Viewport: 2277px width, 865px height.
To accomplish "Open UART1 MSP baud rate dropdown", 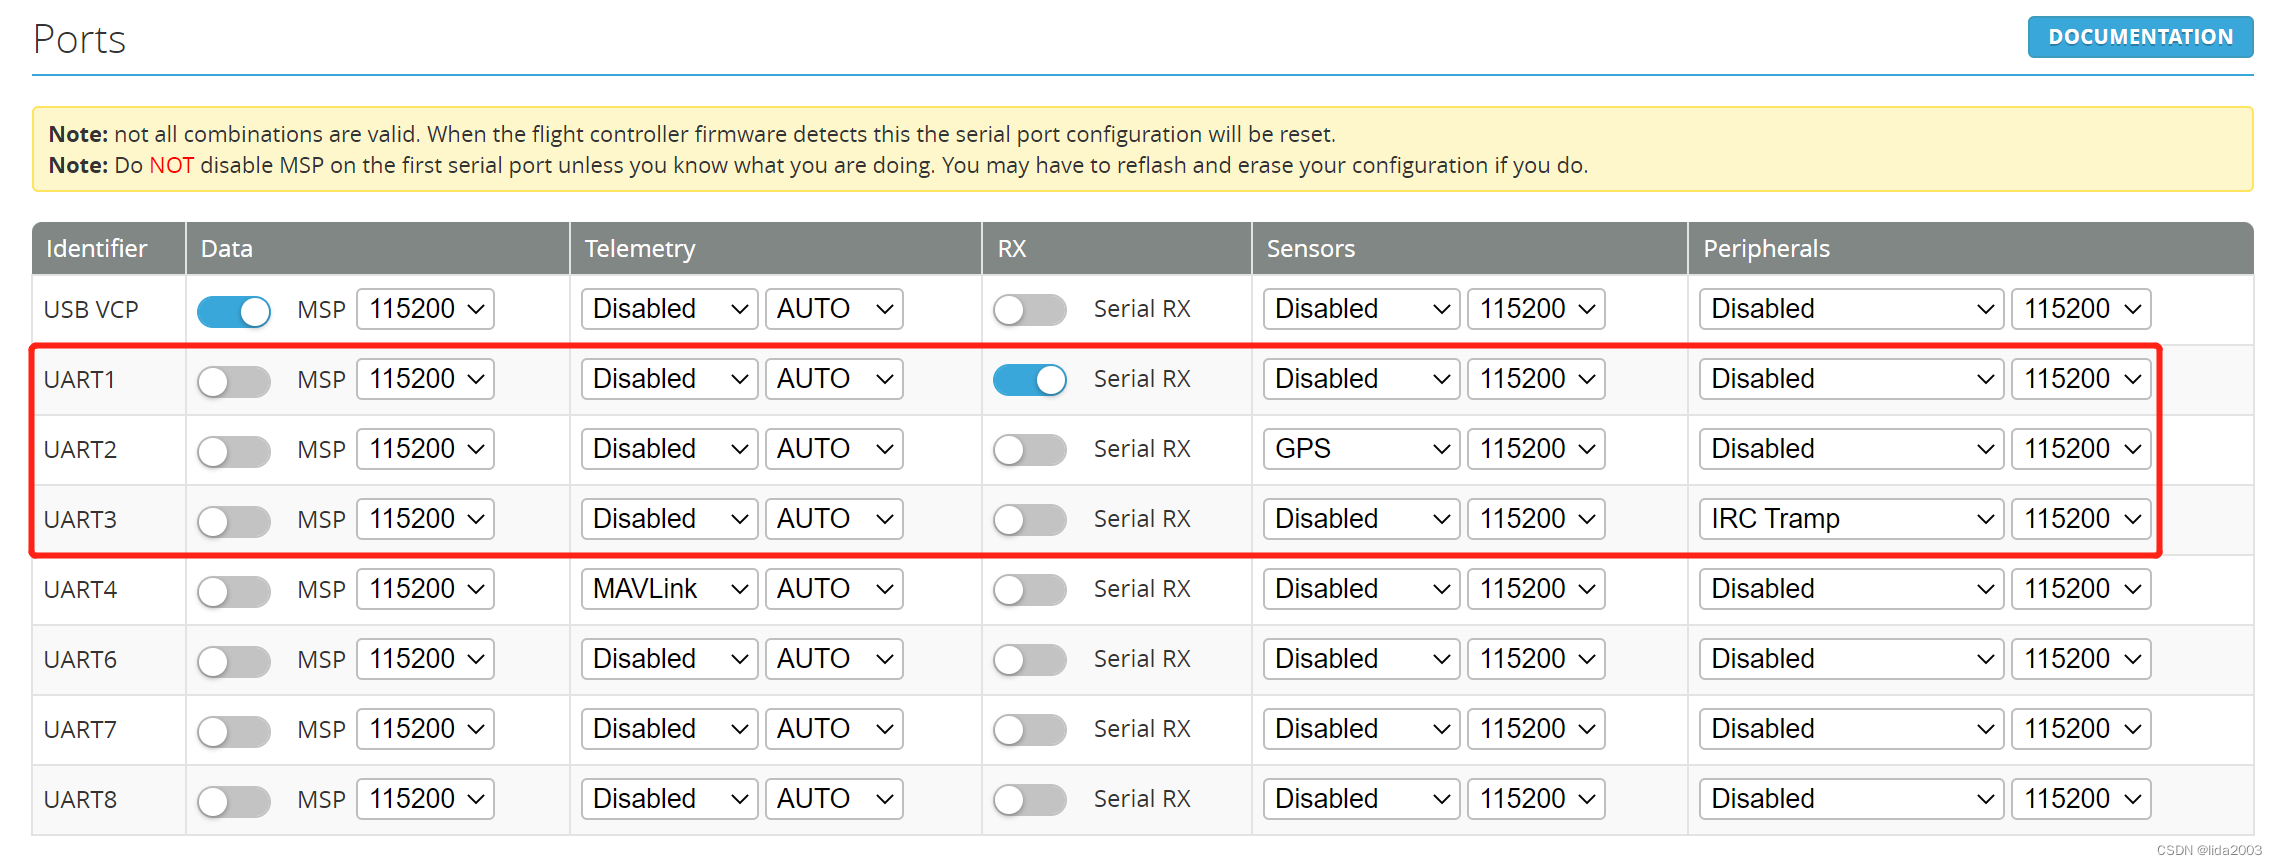I will coord(426,379).
